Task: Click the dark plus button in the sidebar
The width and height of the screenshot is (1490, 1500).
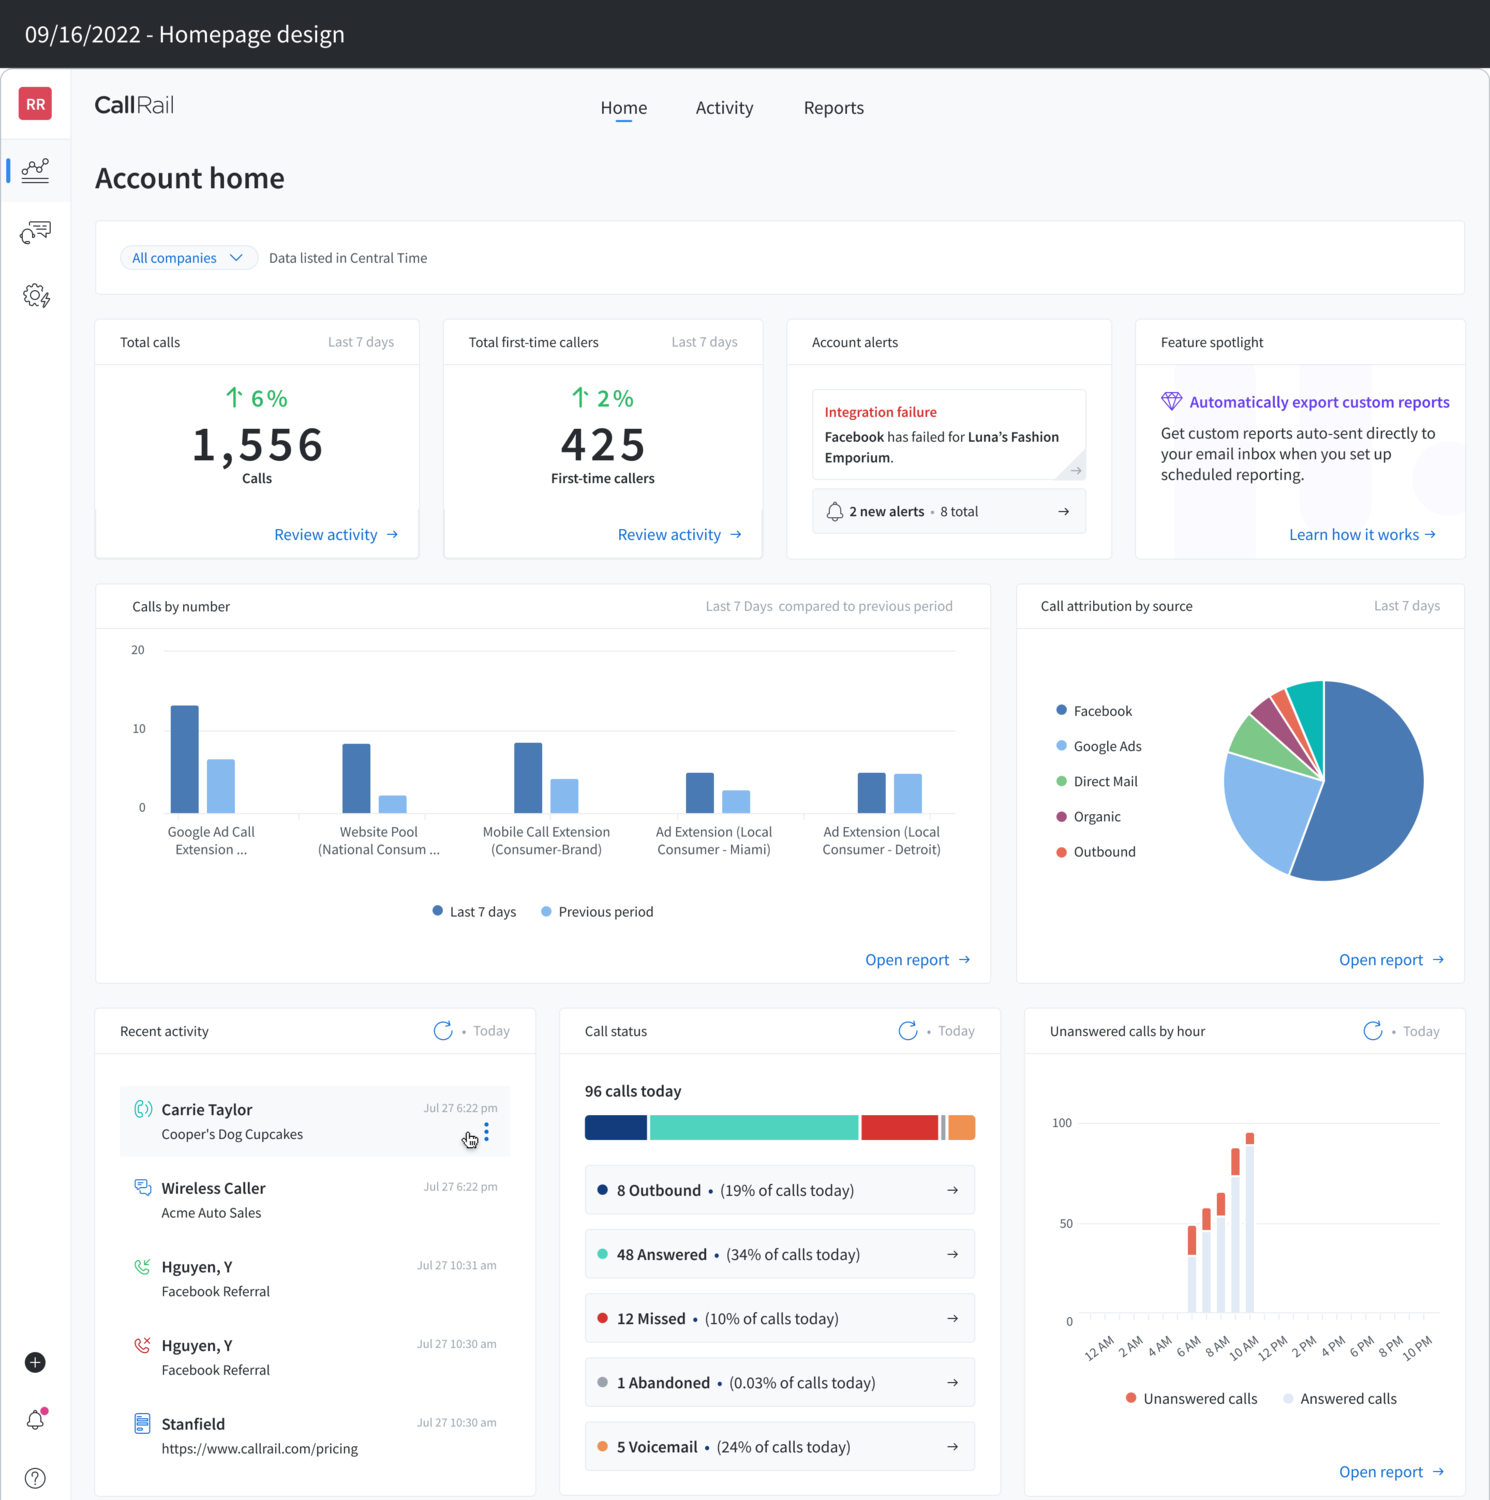Action: coord(35,1362)
